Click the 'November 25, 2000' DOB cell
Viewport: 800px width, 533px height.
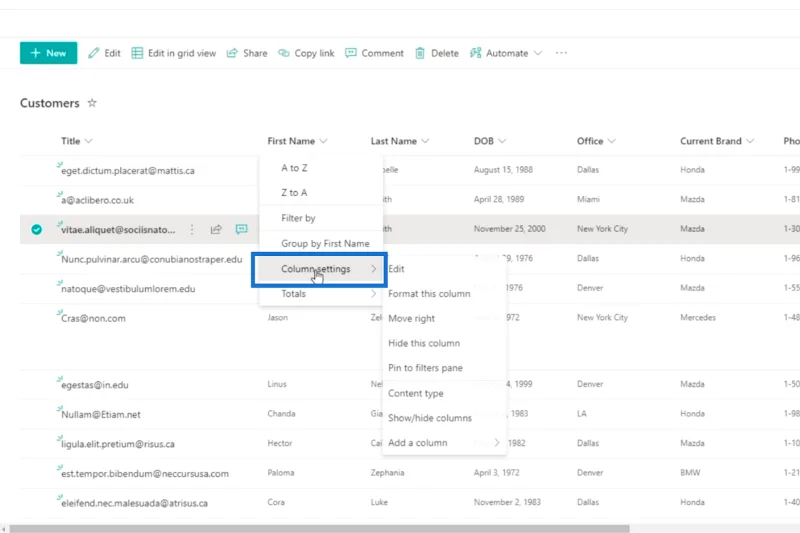click(x=509, y=229)
